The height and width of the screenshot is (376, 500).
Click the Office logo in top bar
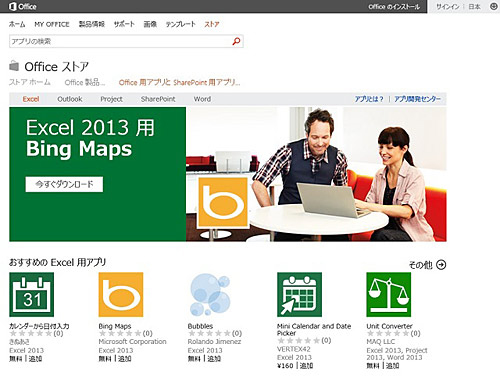(x=23, y=6)
